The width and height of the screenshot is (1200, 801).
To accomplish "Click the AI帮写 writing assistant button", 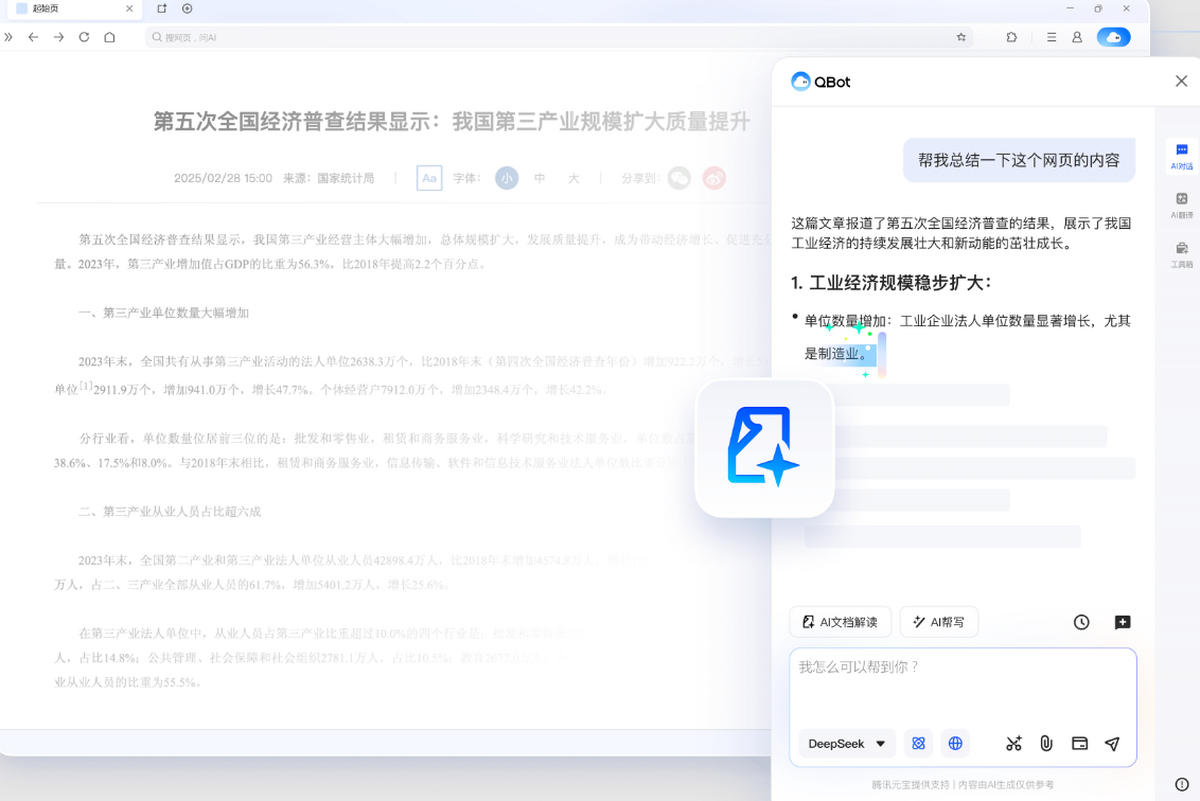I will [x=938, y=622].
